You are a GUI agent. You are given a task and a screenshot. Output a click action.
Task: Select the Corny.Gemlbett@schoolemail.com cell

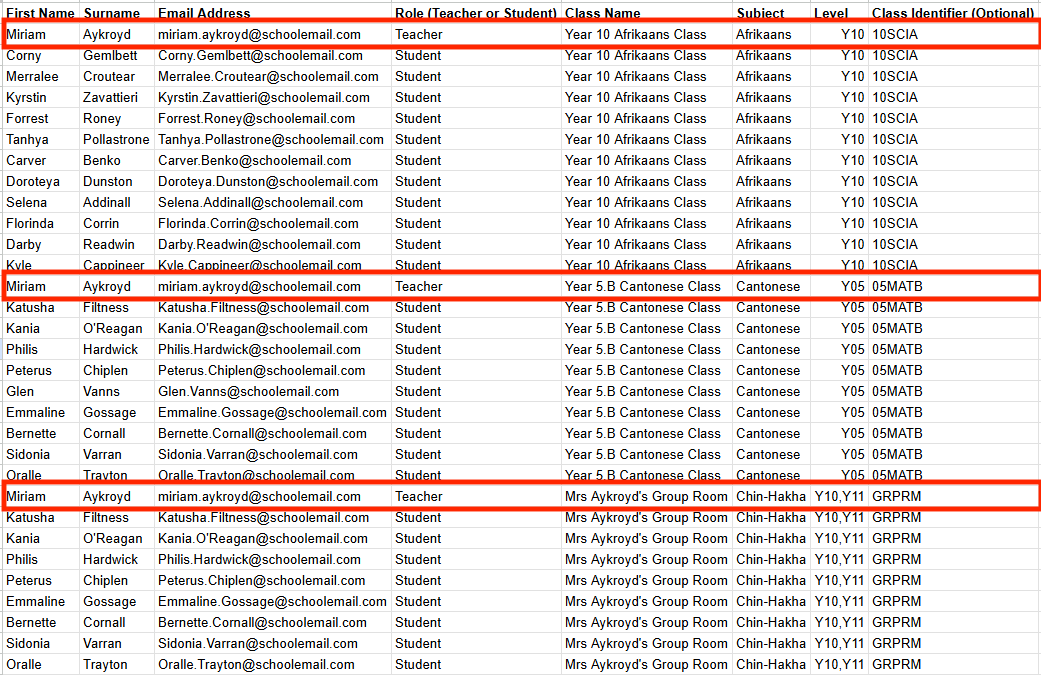tap(272, 56)
